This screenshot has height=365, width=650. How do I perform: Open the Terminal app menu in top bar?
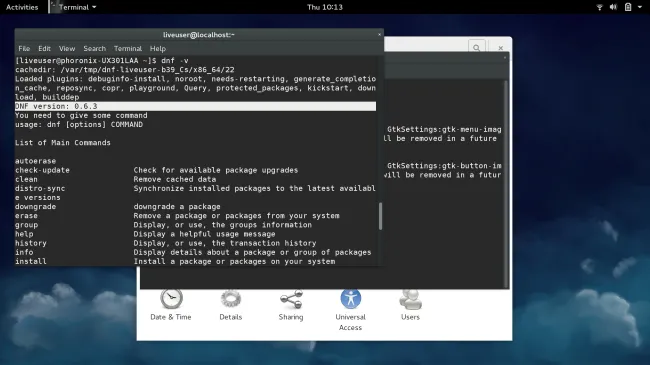[74, 7]
